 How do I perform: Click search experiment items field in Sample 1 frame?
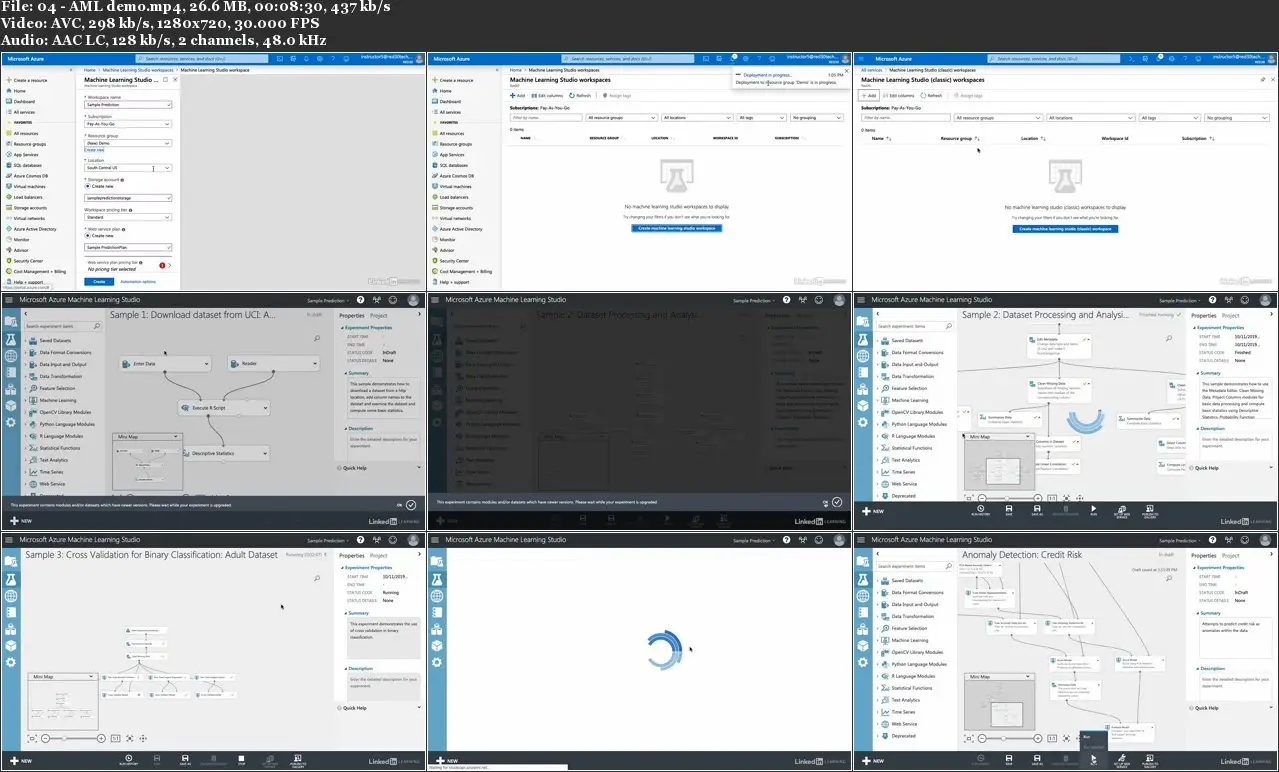pos(63,326)
